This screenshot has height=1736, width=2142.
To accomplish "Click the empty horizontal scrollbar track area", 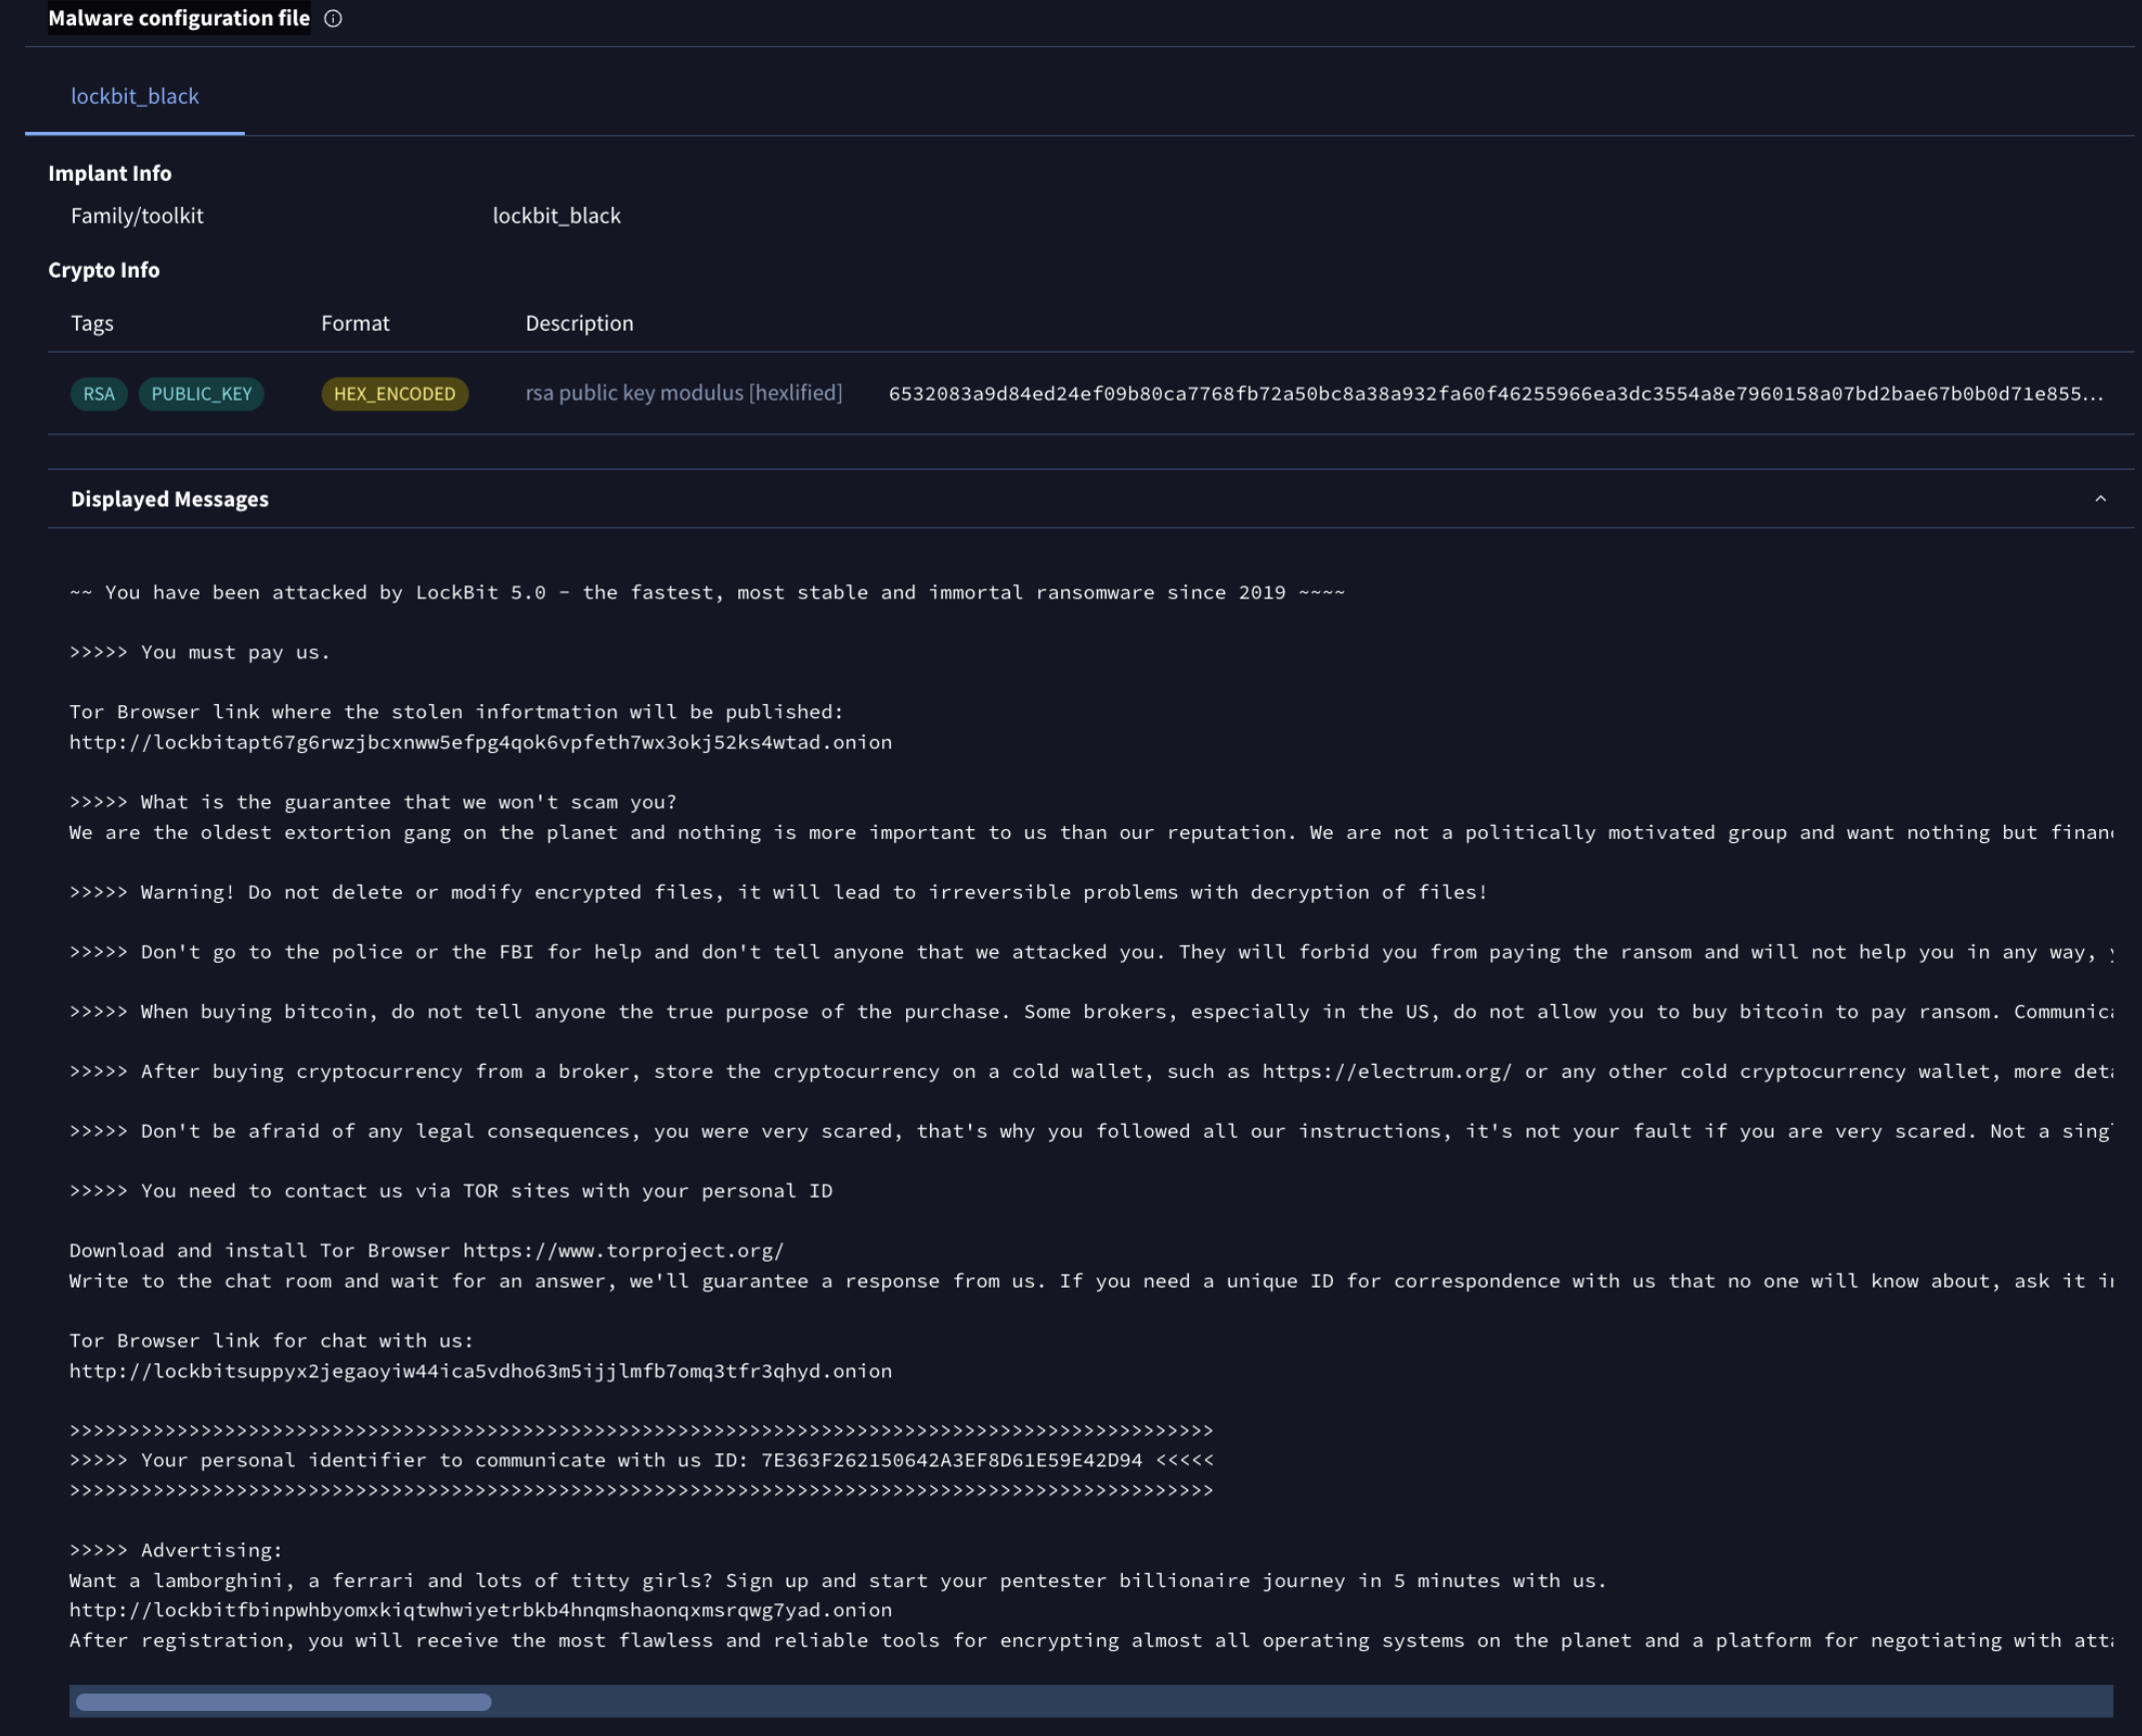I will (1300, 1701).
